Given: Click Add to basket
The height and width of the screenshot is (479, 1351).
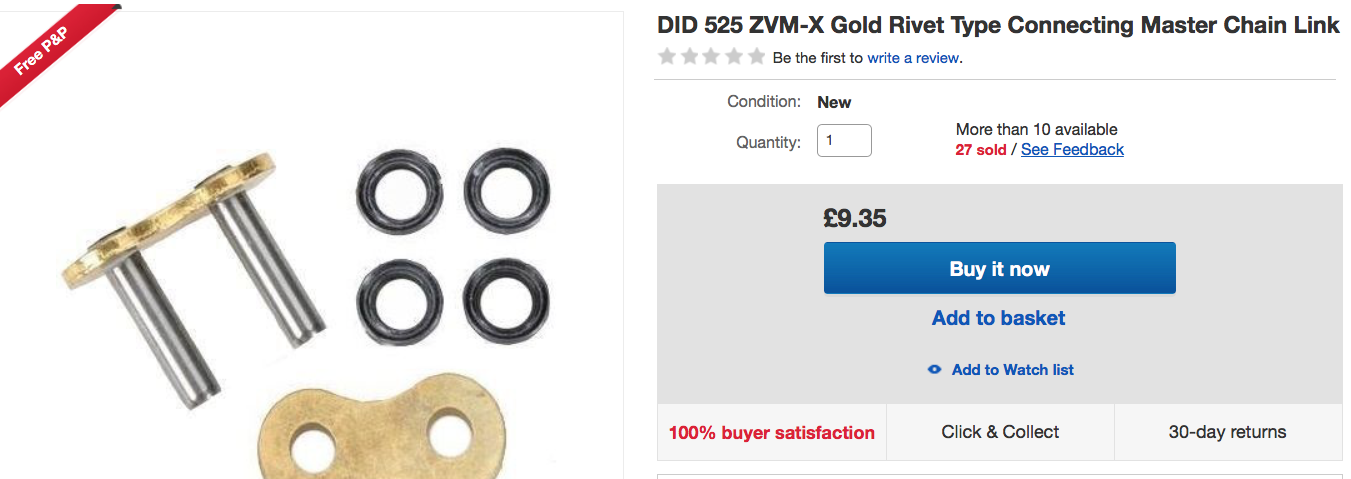Looking at the screenshot, I should (x=998, y=318).
